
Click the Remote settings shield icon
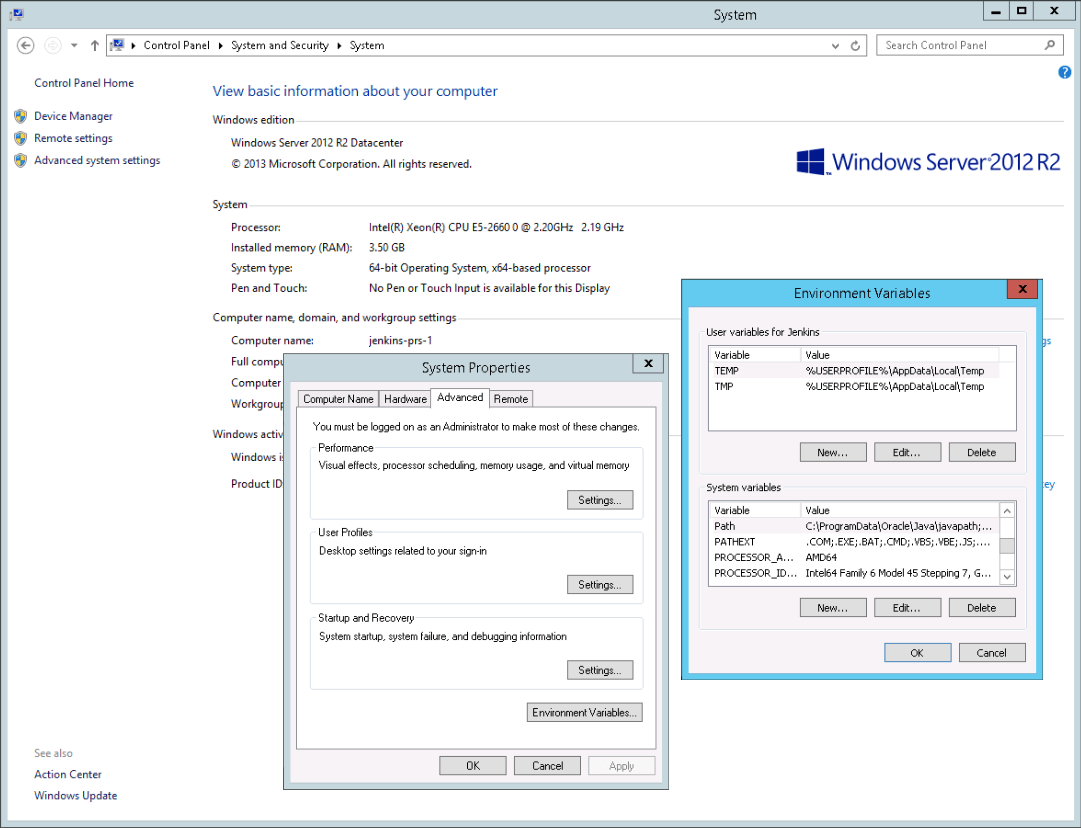[20, 138]
